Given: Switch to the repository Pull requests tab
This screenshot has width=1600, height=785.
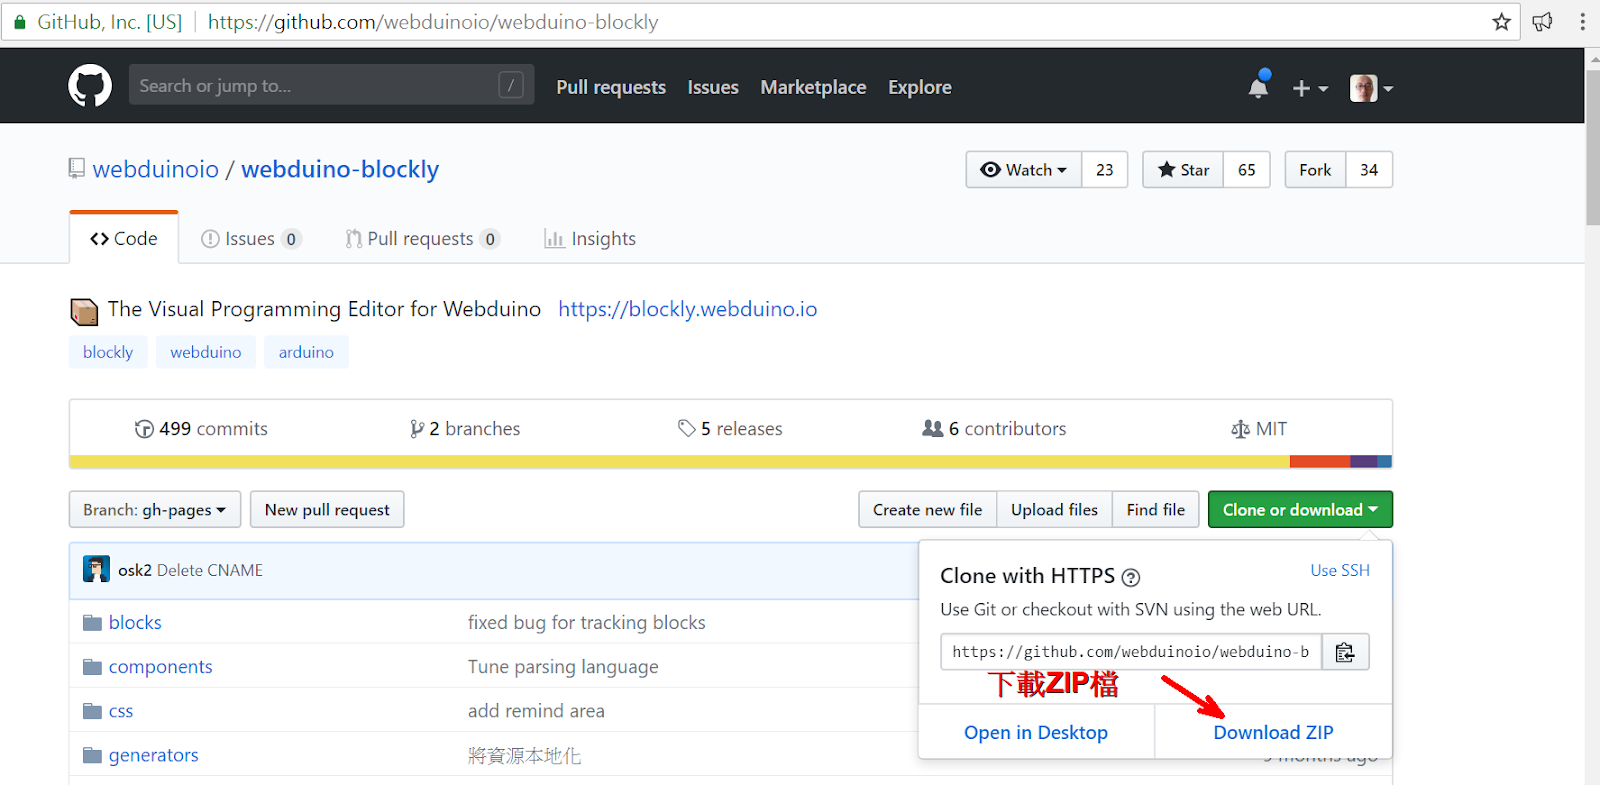Looking at the screenshot, I should [422, 239].
